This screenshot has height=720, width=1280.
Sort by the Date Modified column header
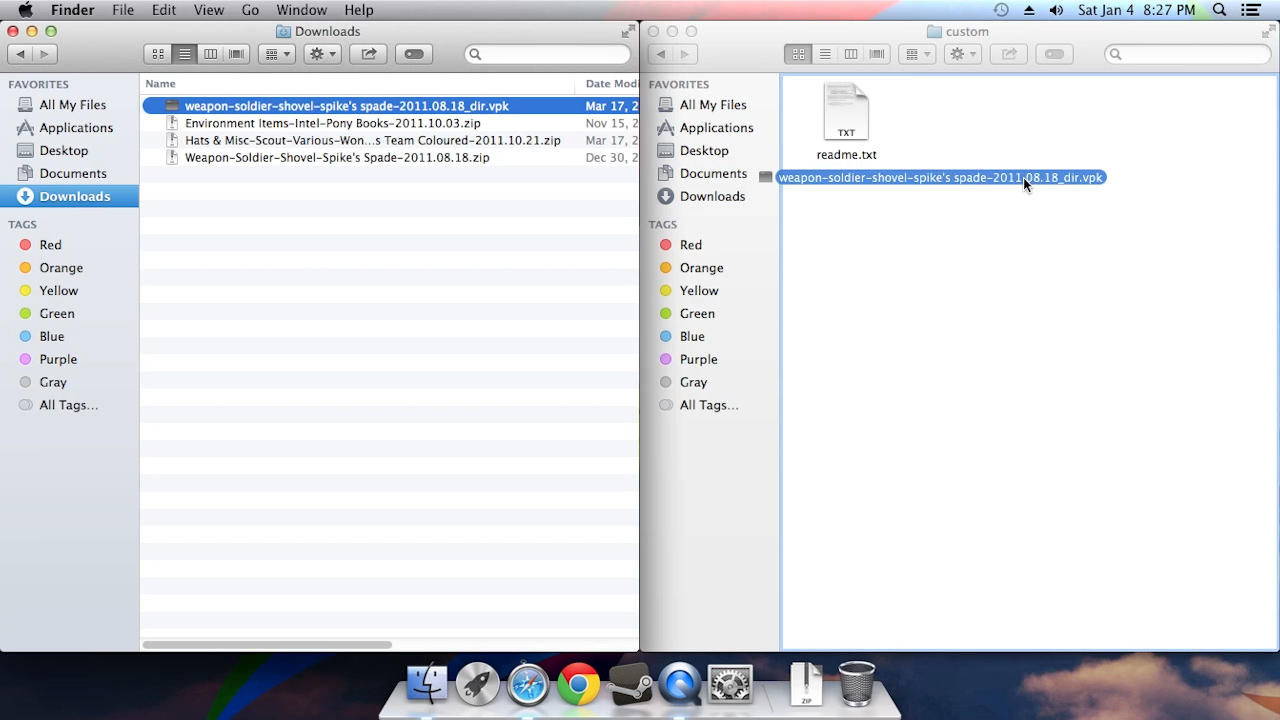[x=608, y=84]
